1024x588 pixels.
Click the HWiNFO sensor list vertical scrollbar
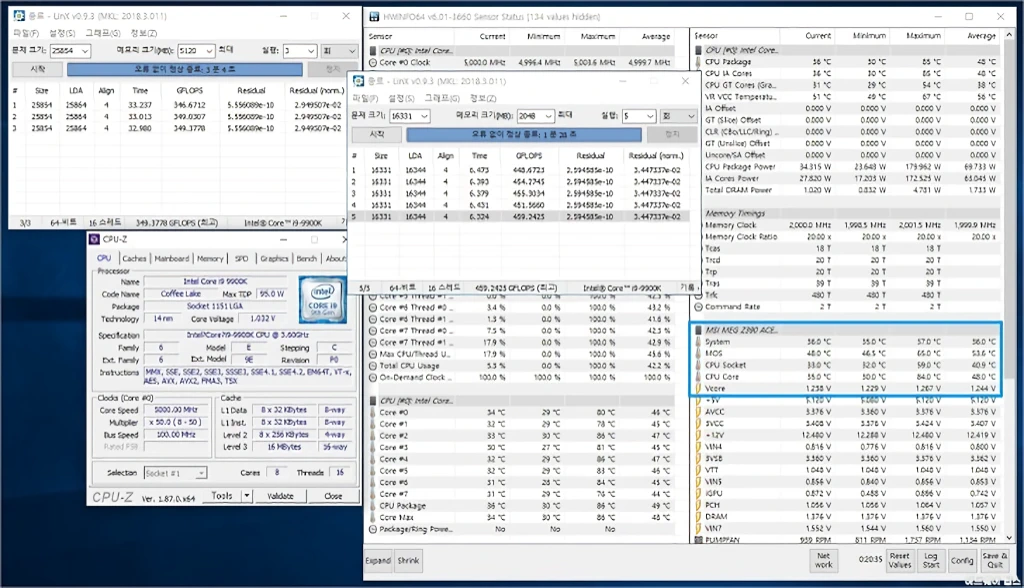[x=1009, y=286]
